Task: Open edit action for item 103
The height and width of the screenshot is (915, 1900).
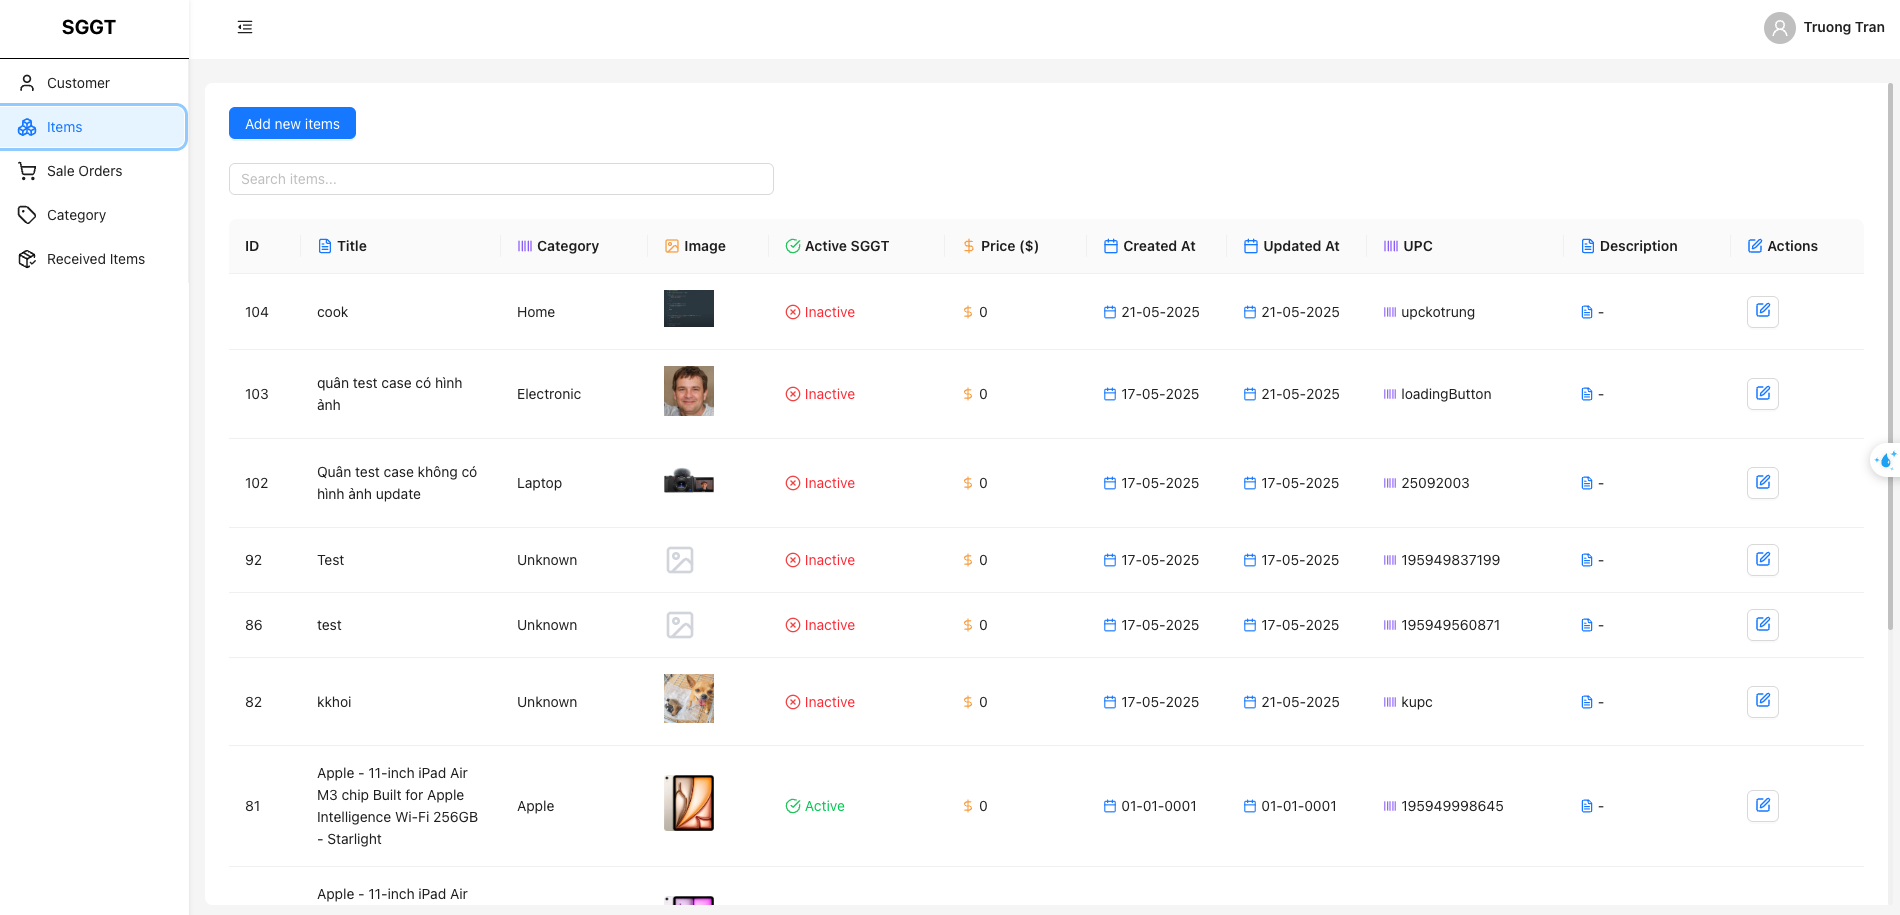Action: click(1762, 393)
